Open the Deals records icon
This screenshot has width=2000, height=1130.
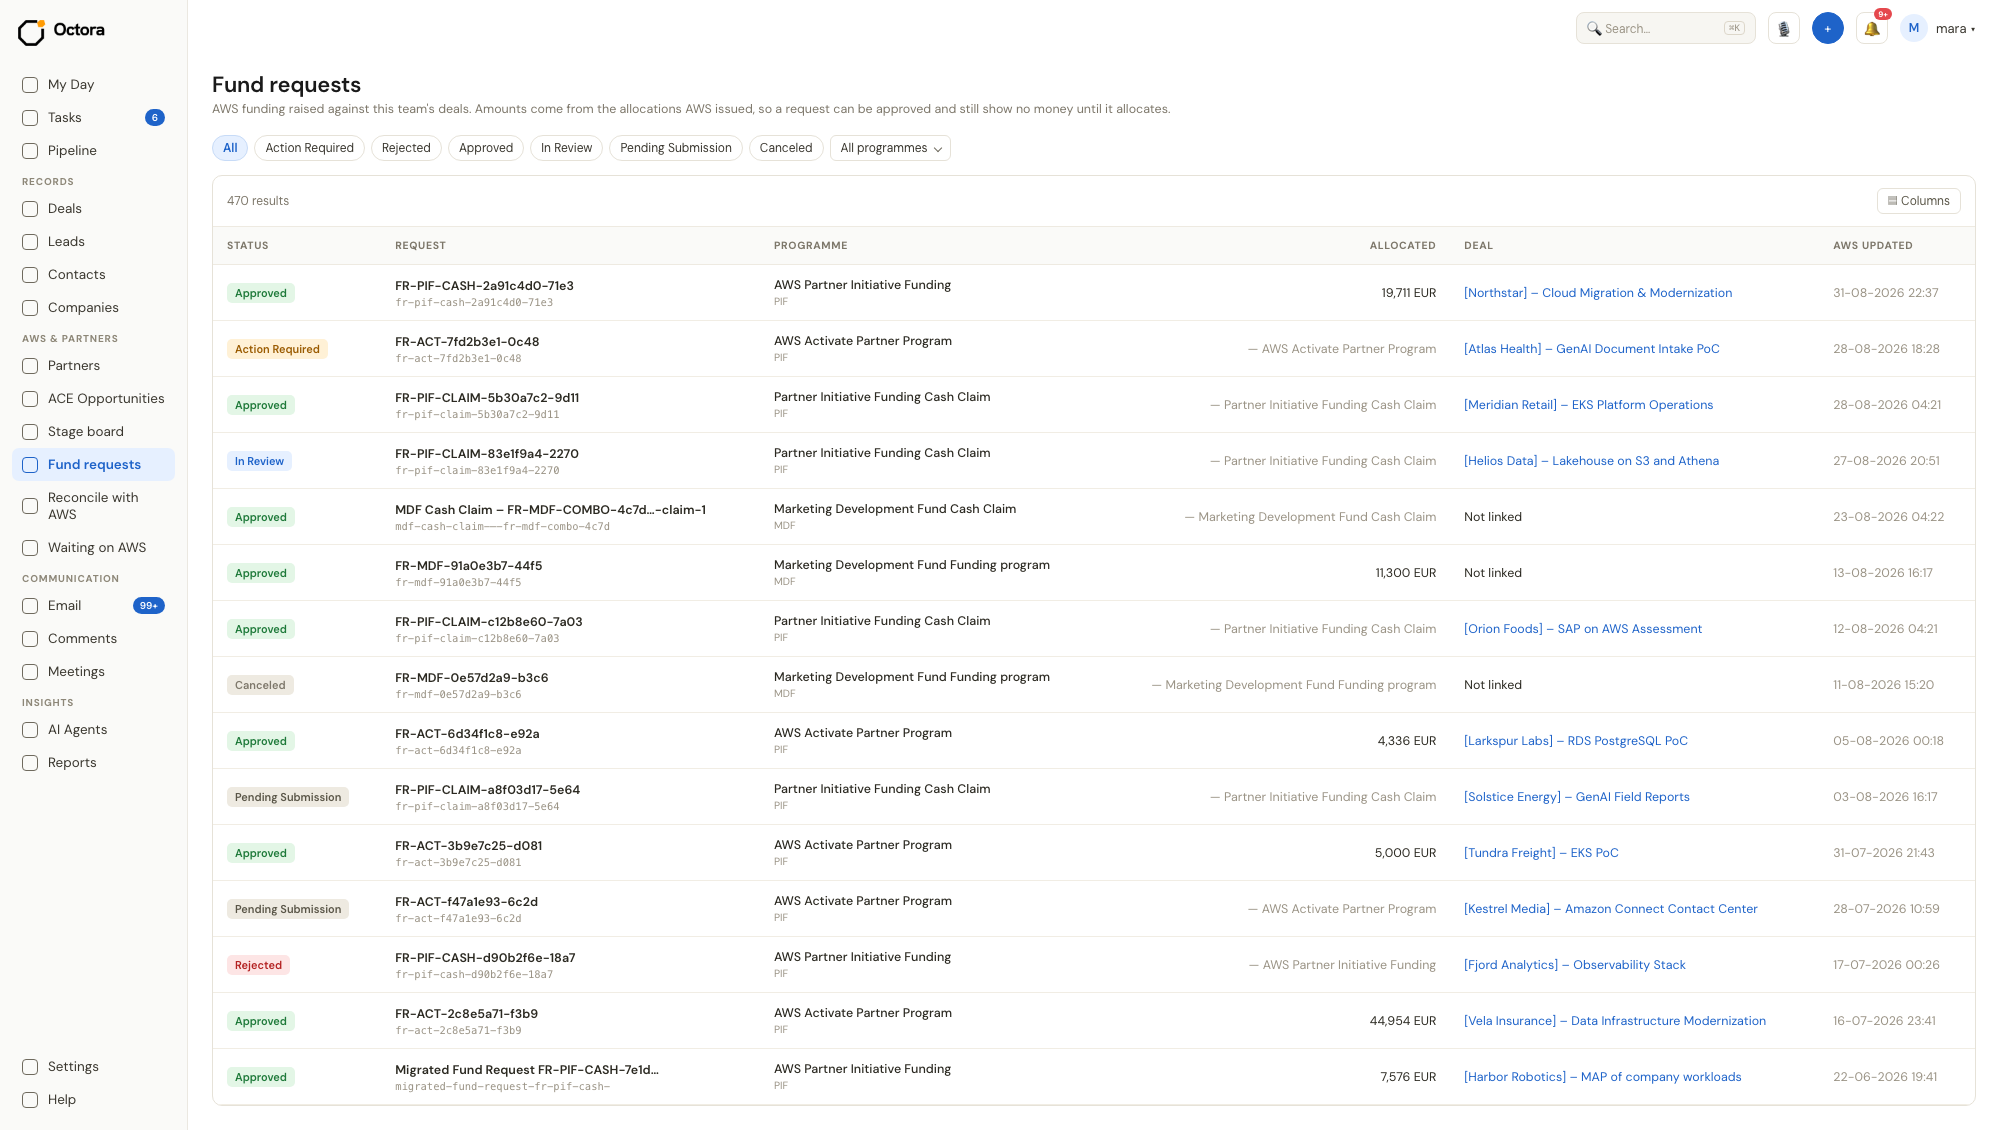[30, 209]
